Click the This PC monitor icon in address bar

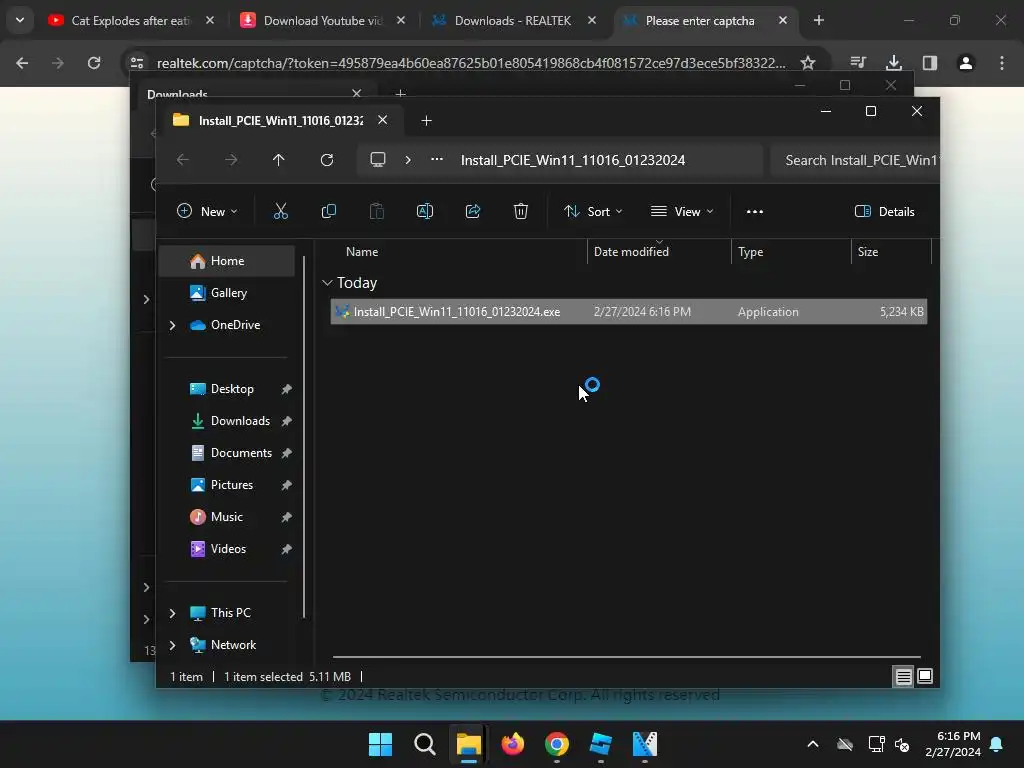tap(377, 160)
